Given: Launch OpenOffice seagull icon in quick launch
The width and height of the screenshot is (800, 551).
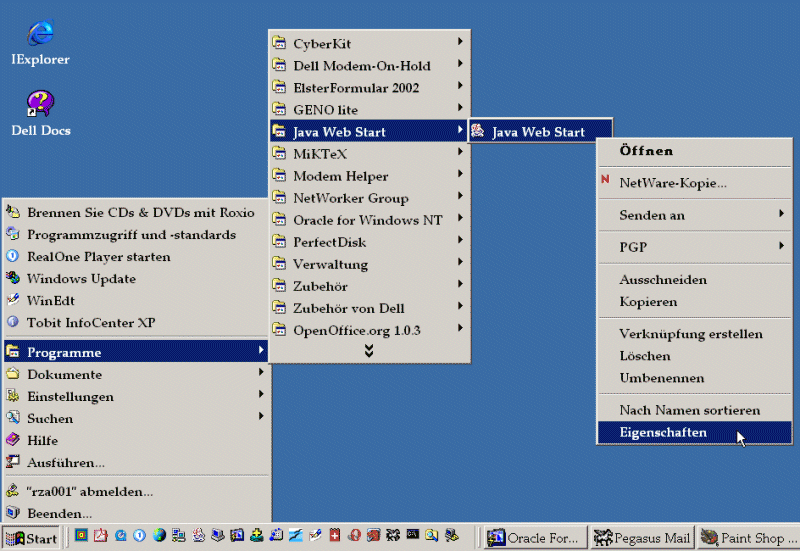Looking at the screenshot, I should [x=296, y=535].
